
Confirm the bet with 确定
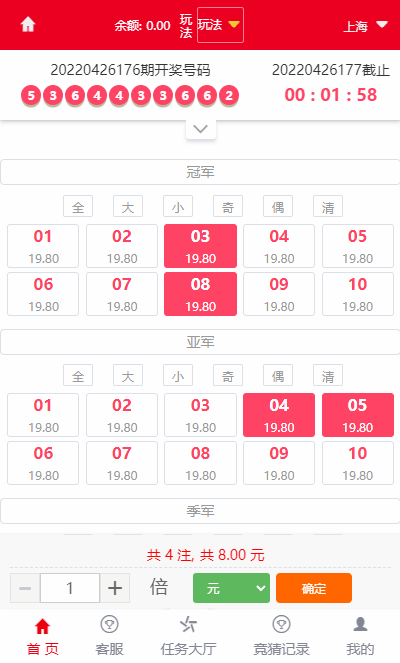(x=314, y=588)
